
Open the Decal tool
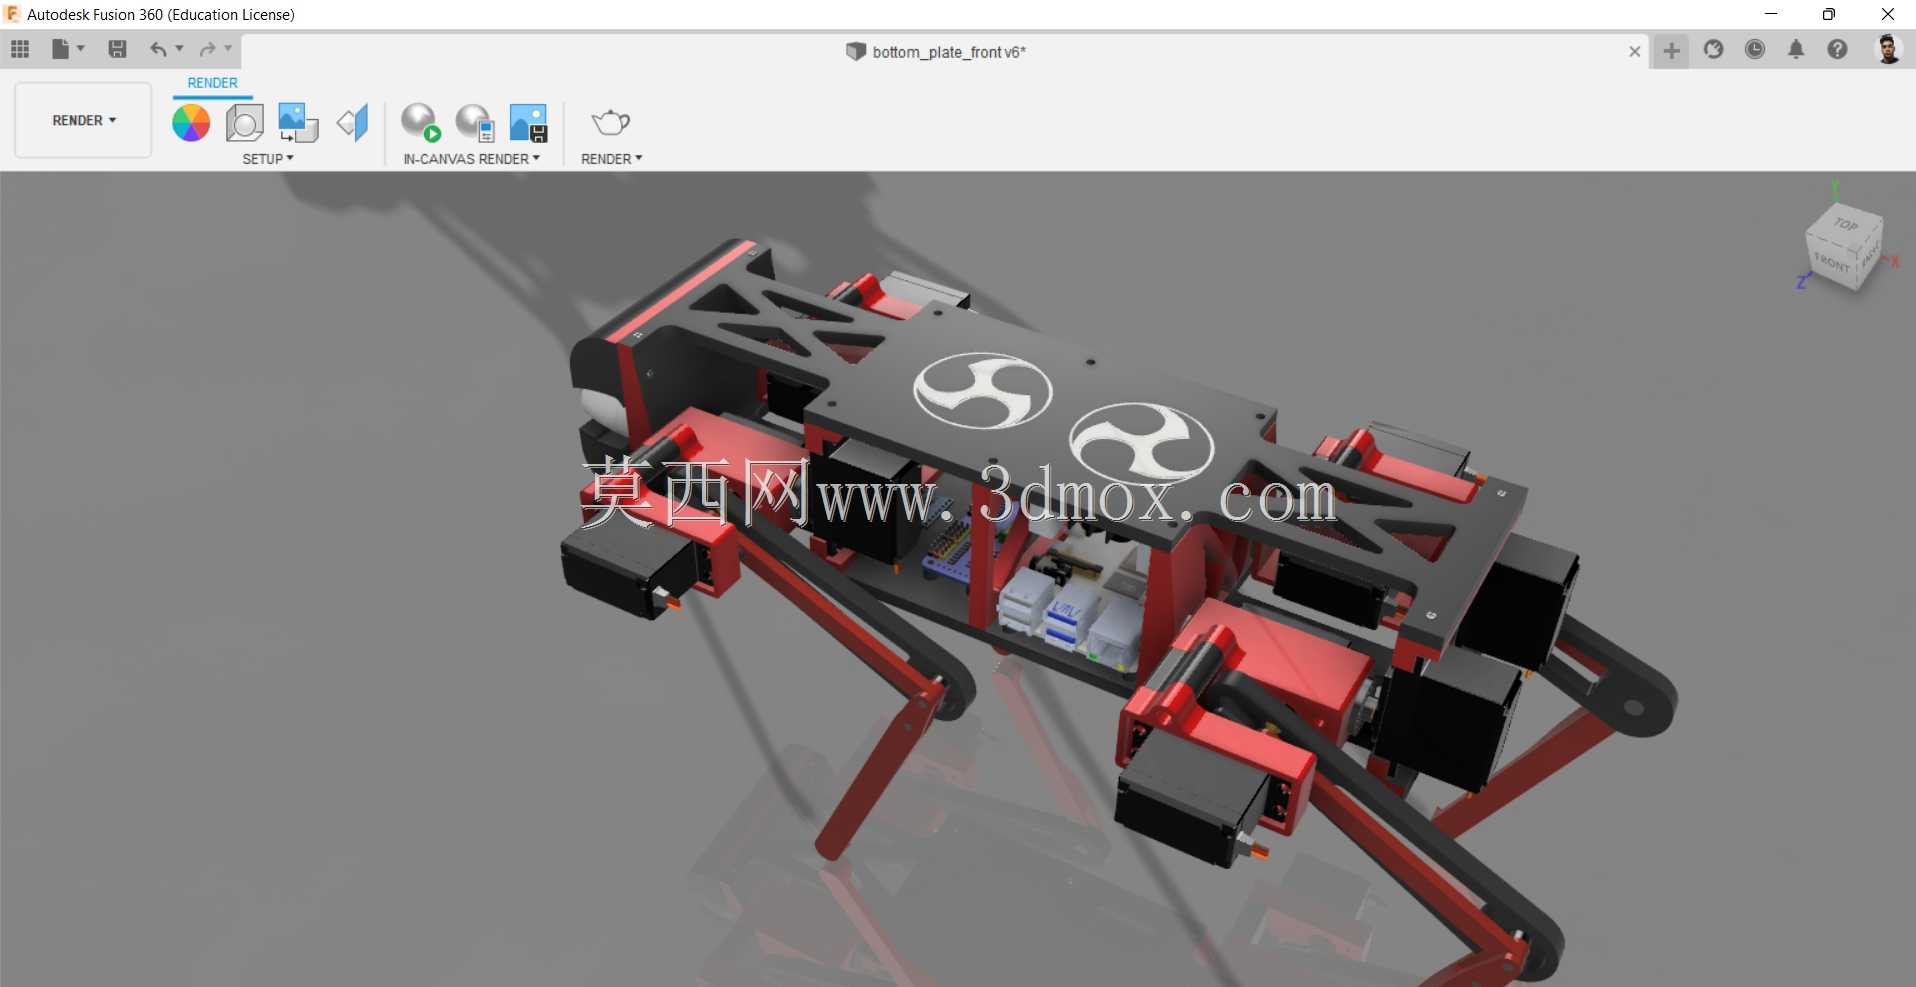click(298, 123)
